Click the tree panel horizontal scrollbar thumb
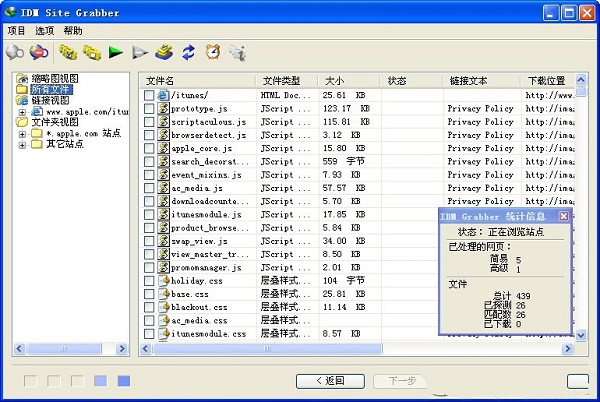600x402 pixels. click(x=64, y=348)
